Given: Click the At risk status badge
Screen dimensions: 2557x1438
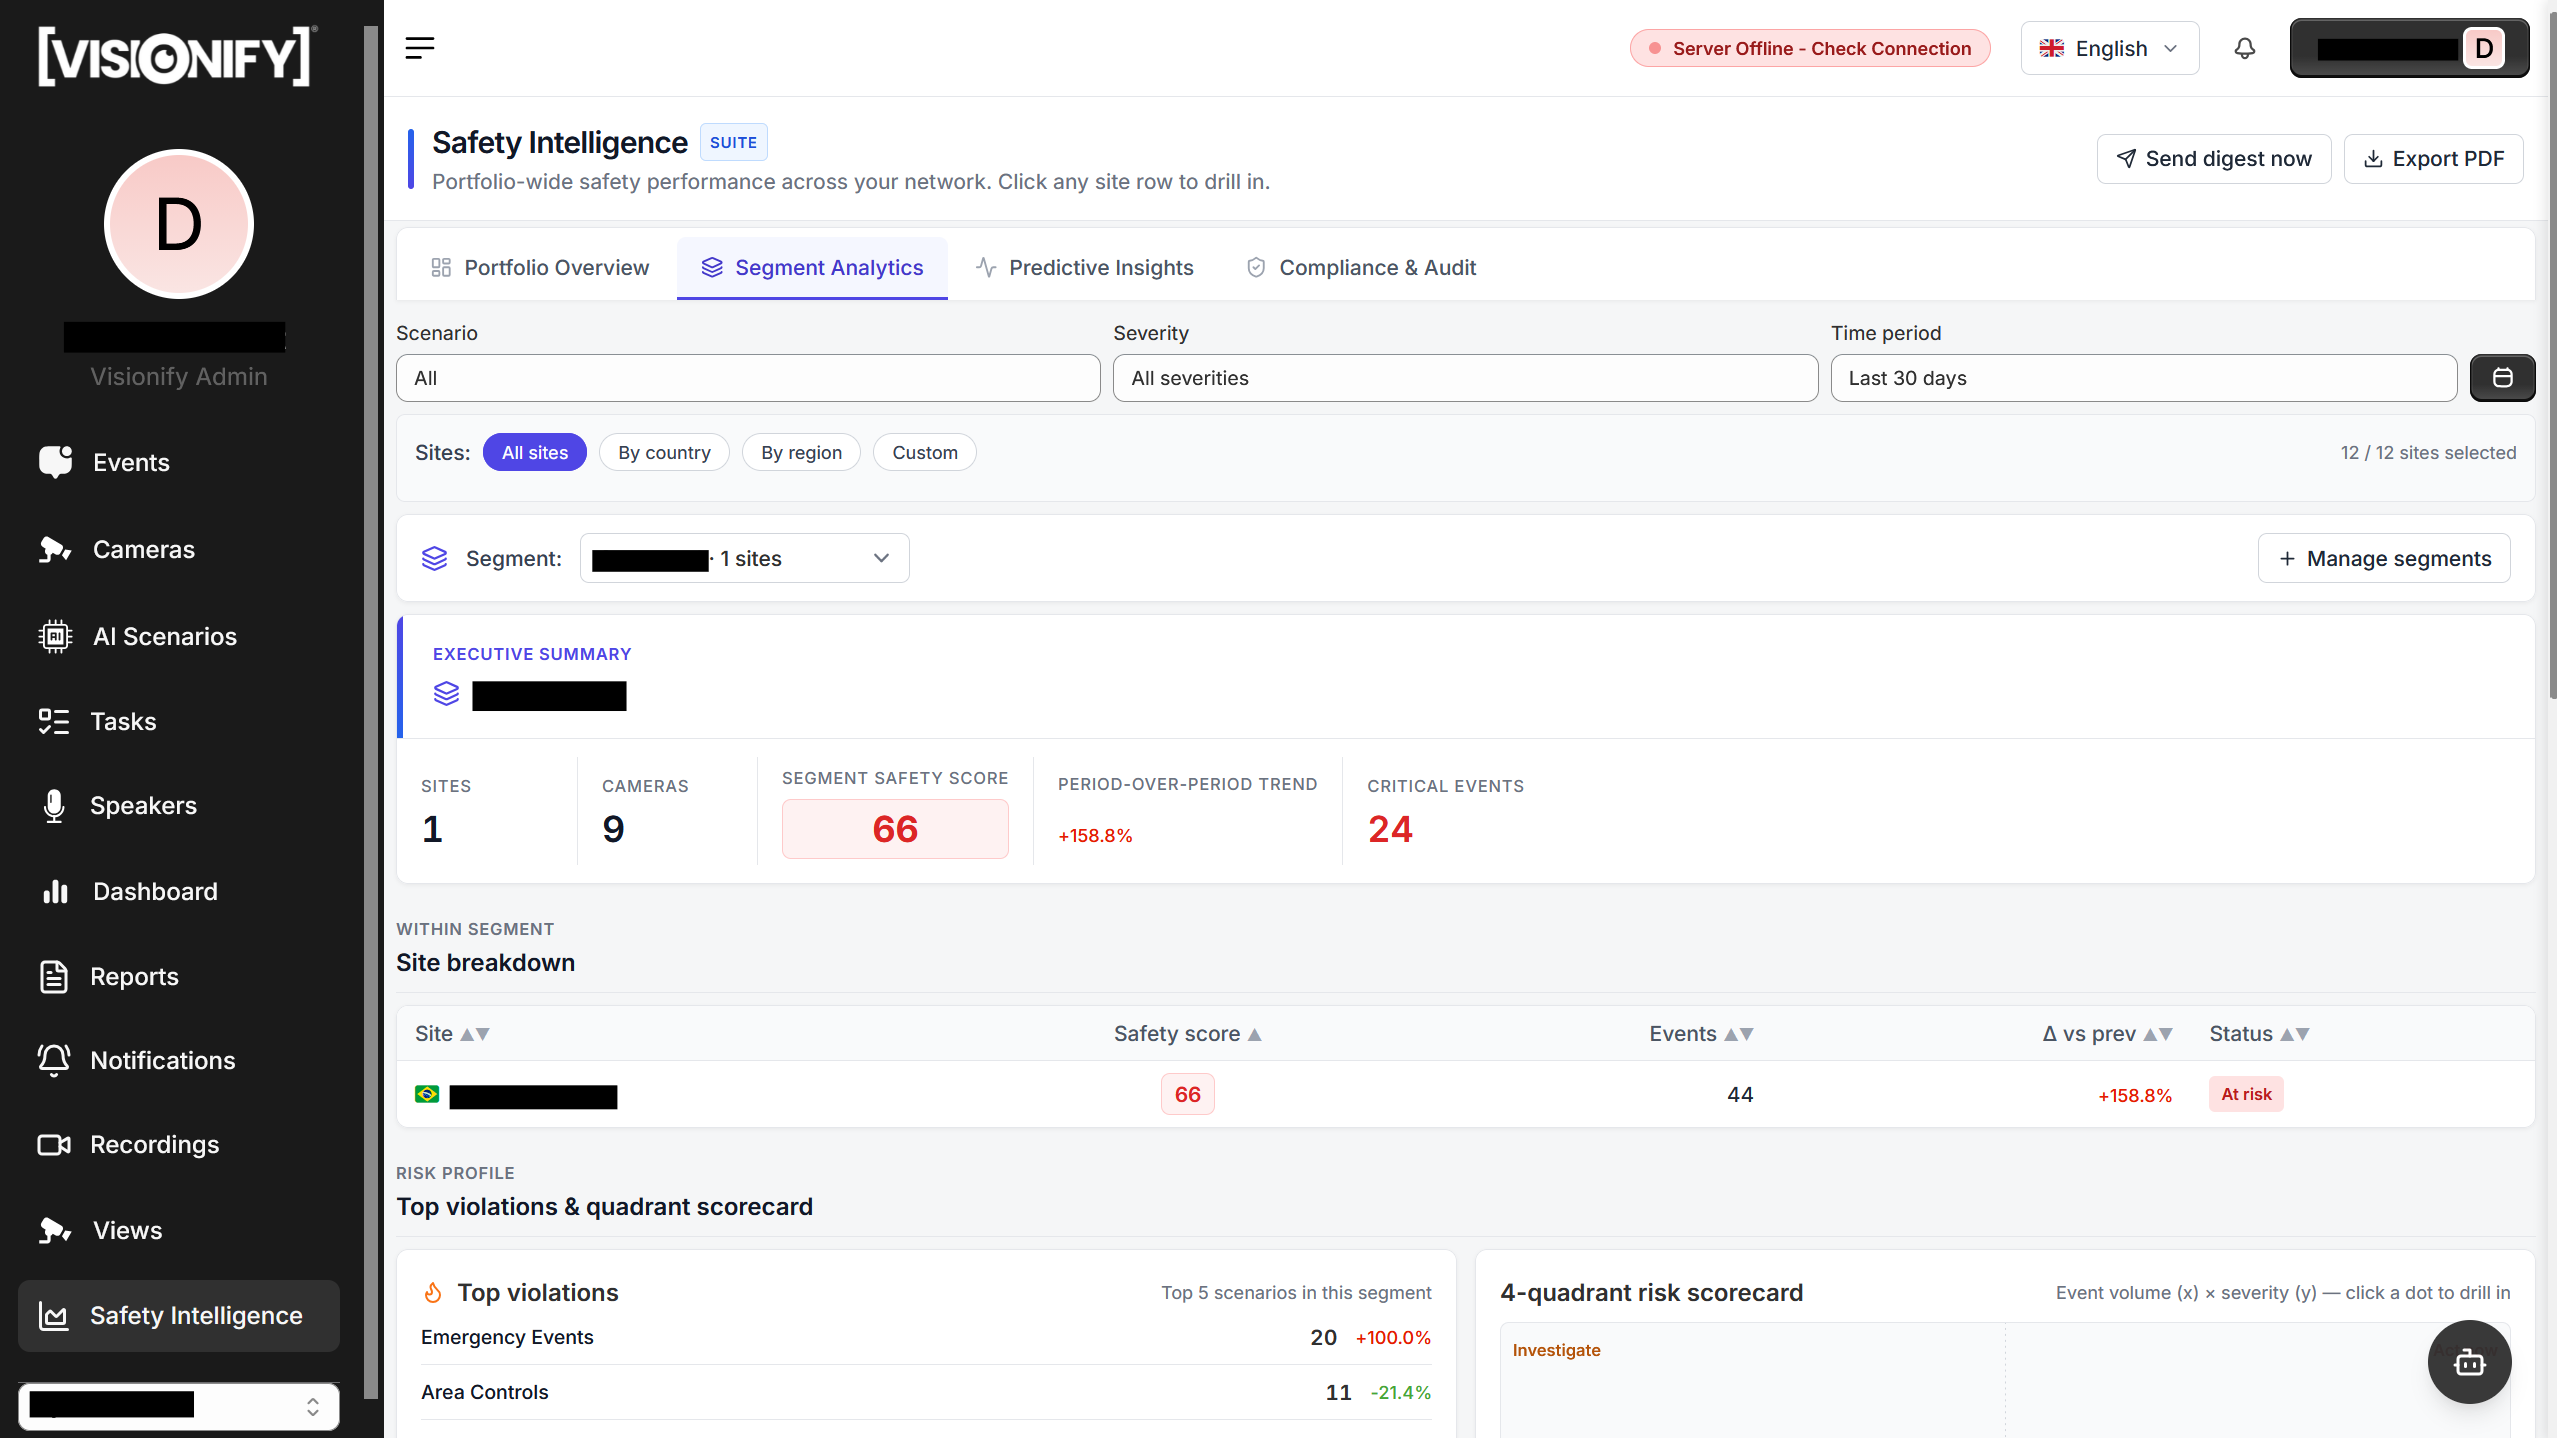Looking at the screenshot, I should 2246,1094.
